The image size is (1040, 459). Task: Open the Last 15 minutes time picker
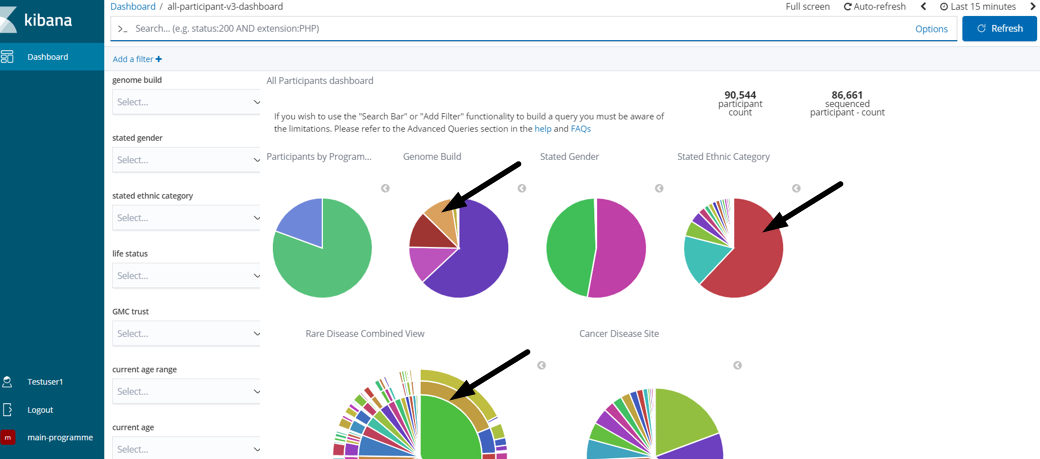(978, 7)
